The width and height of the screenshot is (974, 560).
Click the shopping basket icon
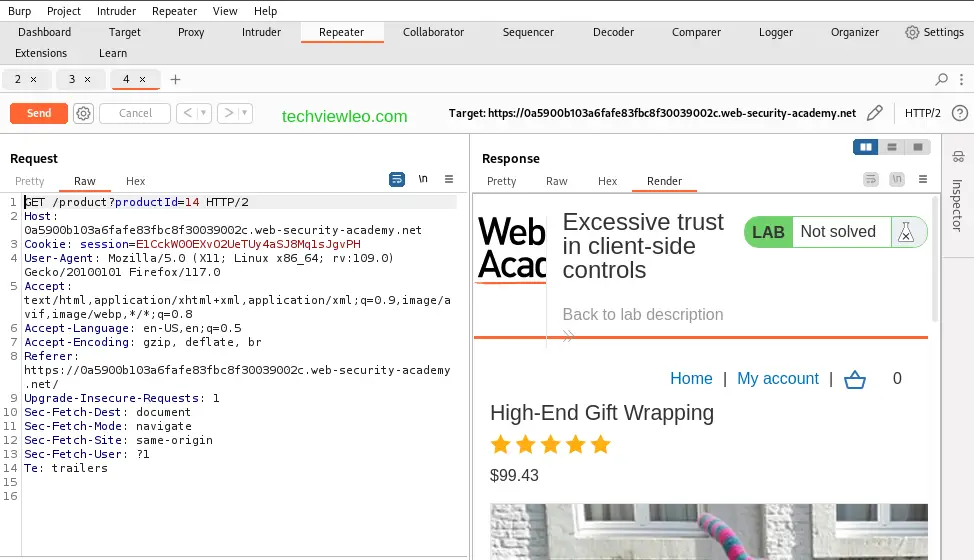coord(855,379)
